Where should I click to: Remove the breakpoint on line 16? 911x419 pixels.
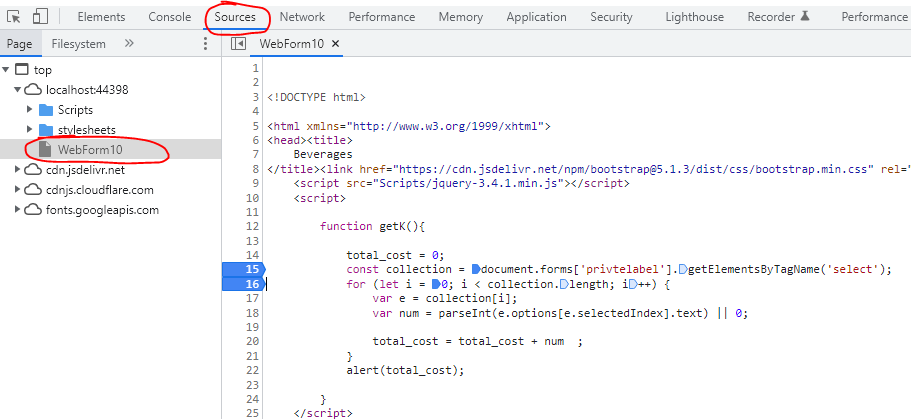pos(243,284)
